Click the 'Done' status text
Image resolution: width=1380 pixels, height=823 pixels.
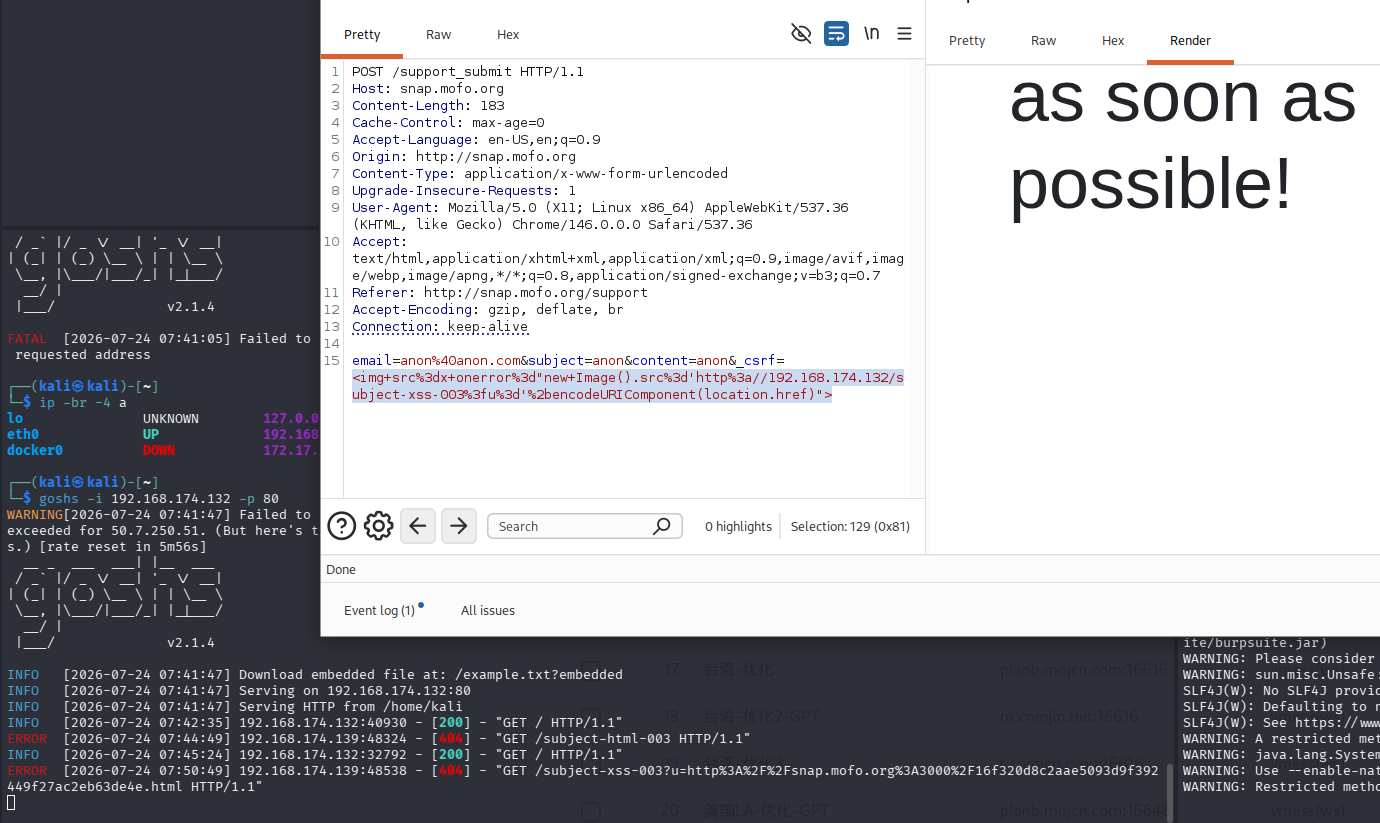coord(341,569)
